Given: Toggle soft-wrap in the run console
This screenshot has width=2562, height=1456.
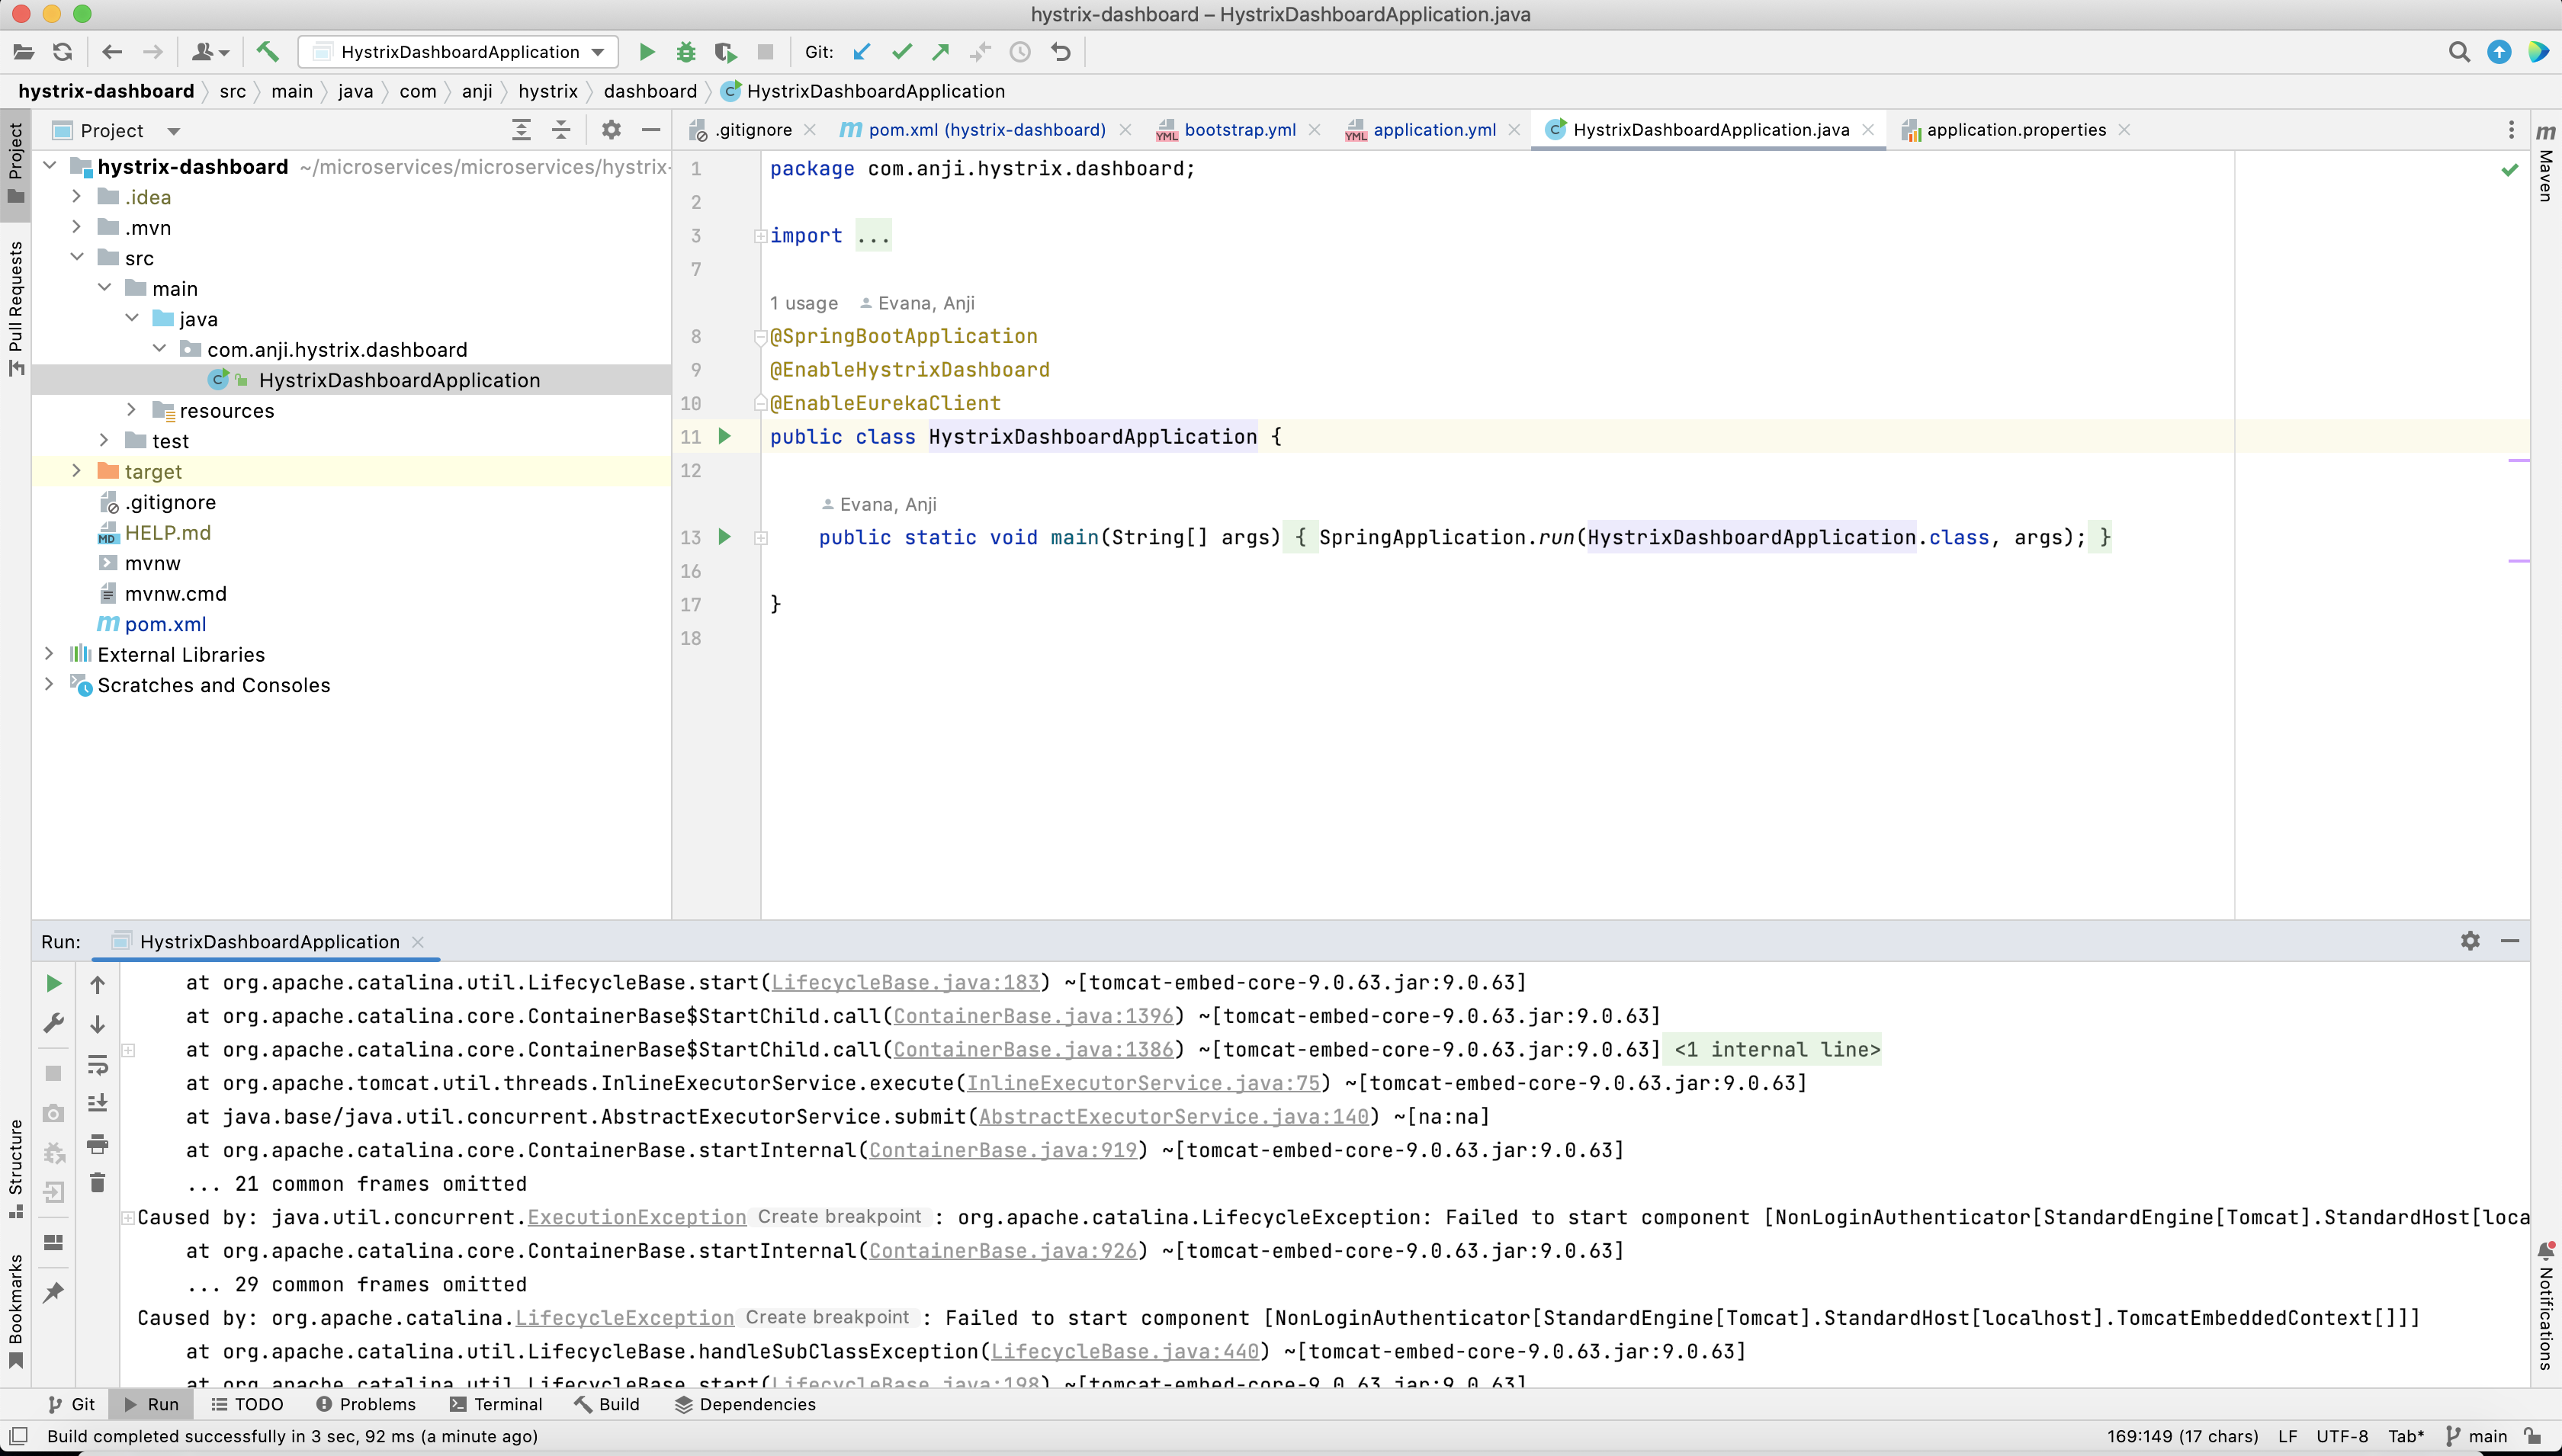Looking at the screenshot, I should click(x=97, y=1065).
